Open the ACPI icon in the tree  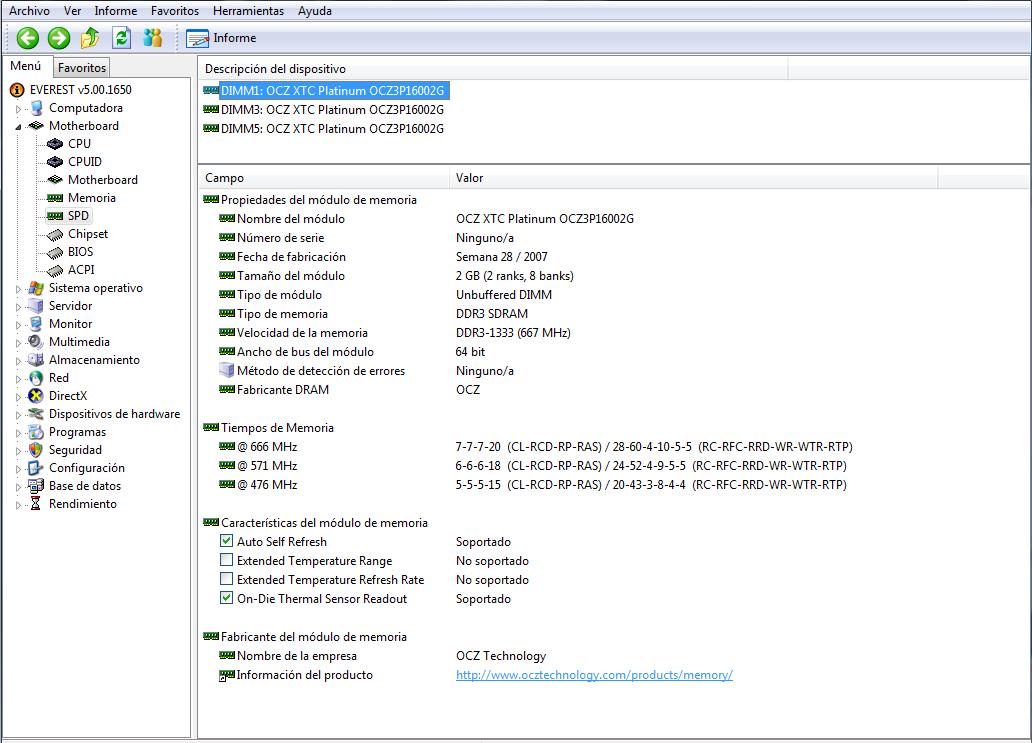(x=55, y=270)
